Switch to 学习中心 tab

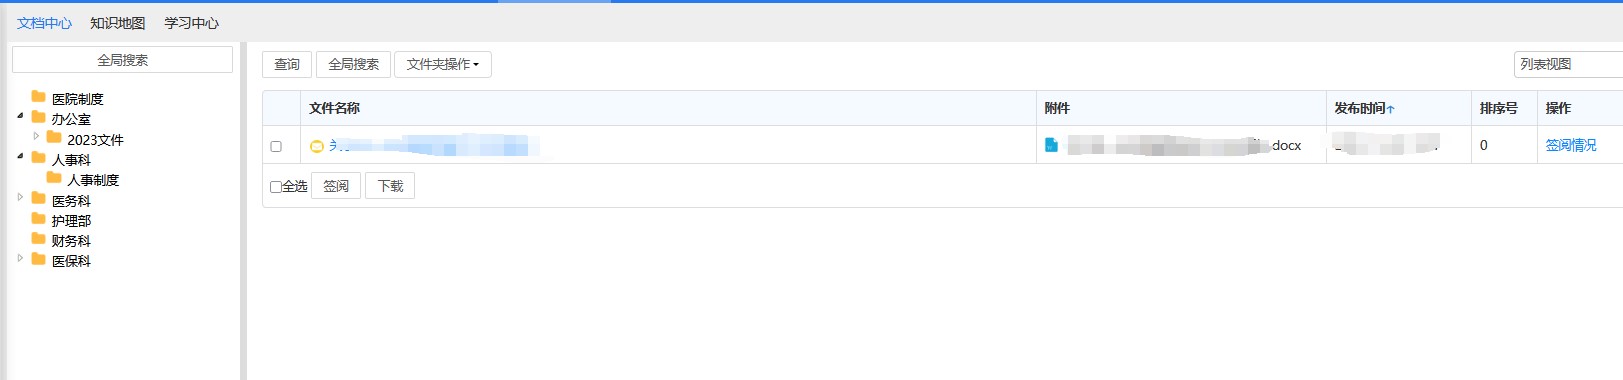click(x=192, y=23)
